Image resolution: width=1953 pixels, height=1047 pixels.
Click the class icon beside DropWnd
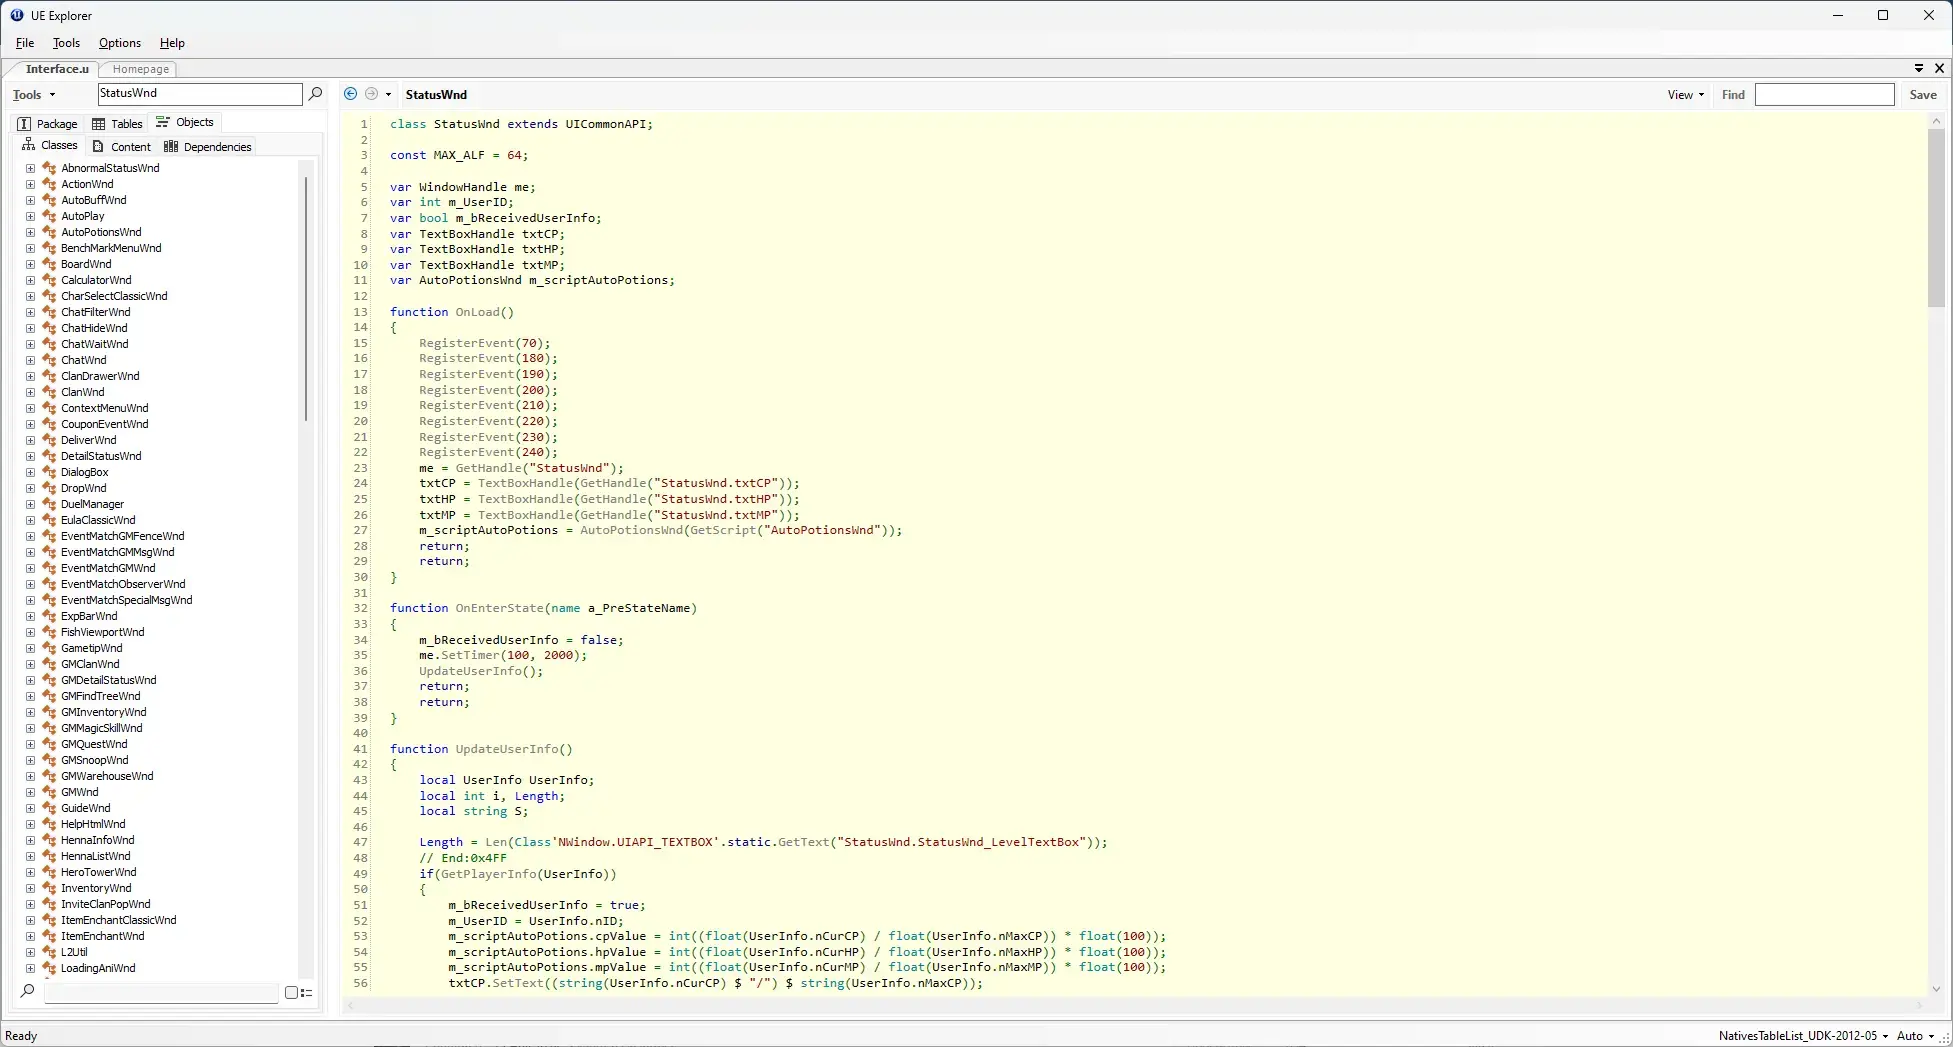[49, 488]
